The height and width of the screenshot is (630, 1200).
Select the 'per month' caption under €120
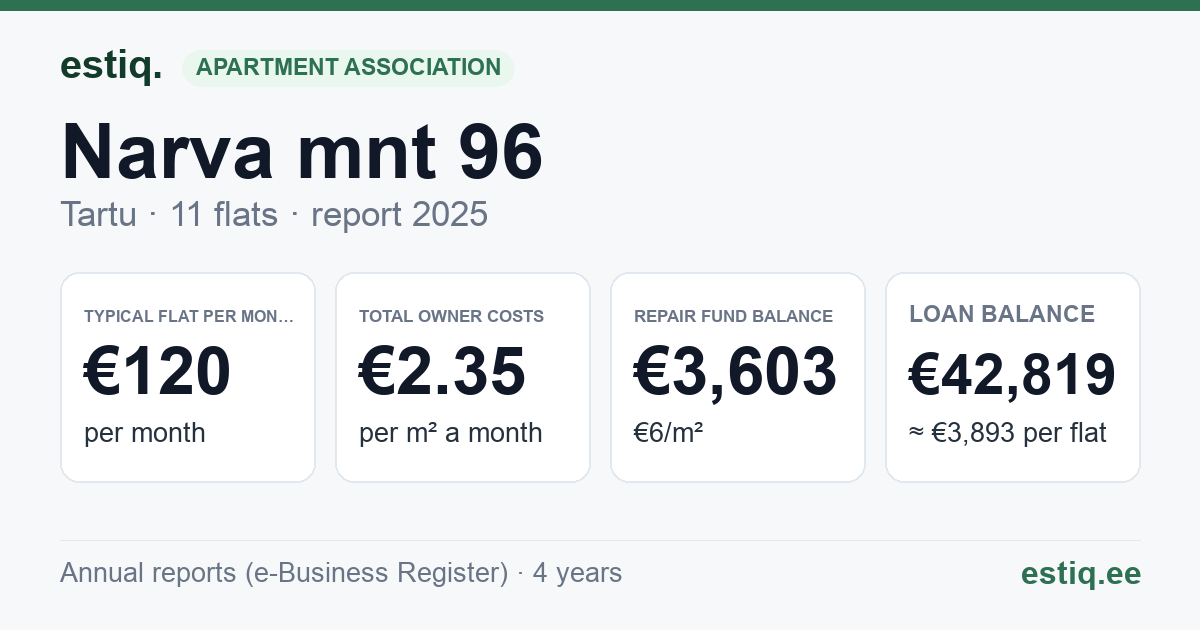[x=145, y=433]
